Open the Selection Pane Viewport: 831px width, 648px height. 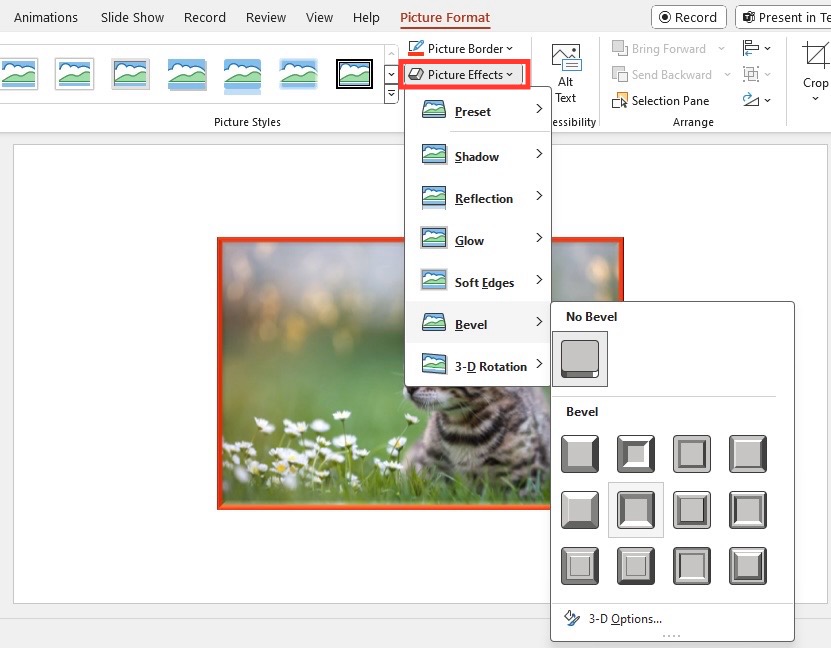point(660,101)
